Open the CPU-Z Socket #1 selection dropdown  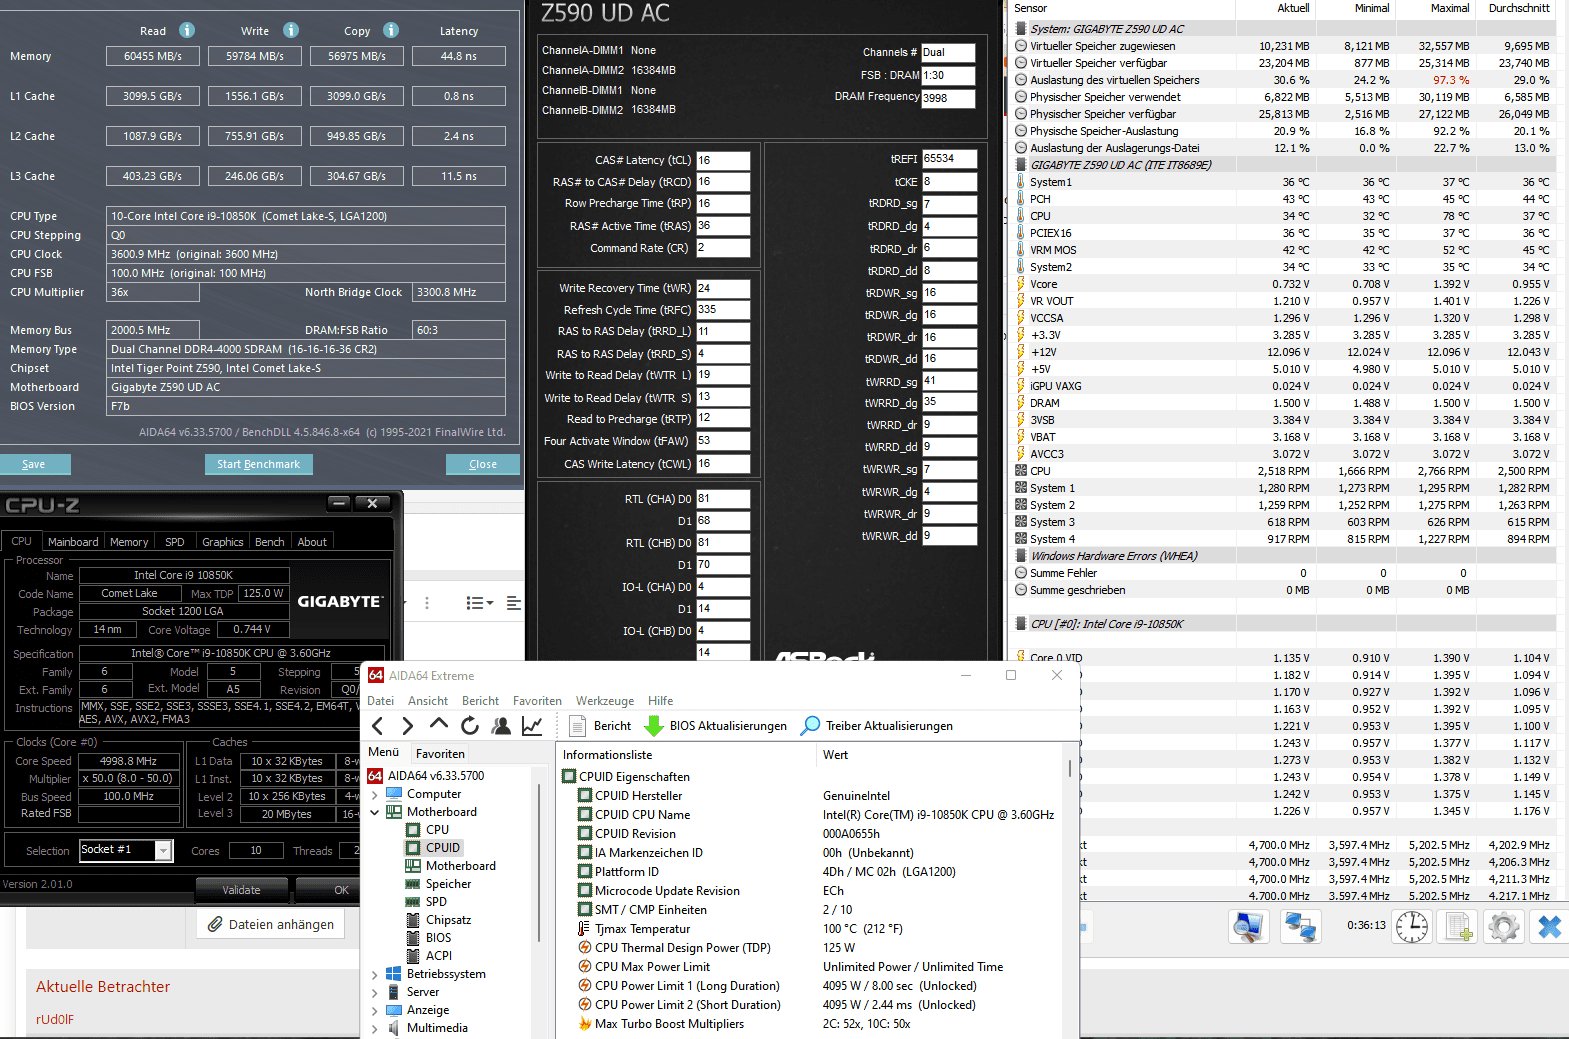click(x=126, y=850)
